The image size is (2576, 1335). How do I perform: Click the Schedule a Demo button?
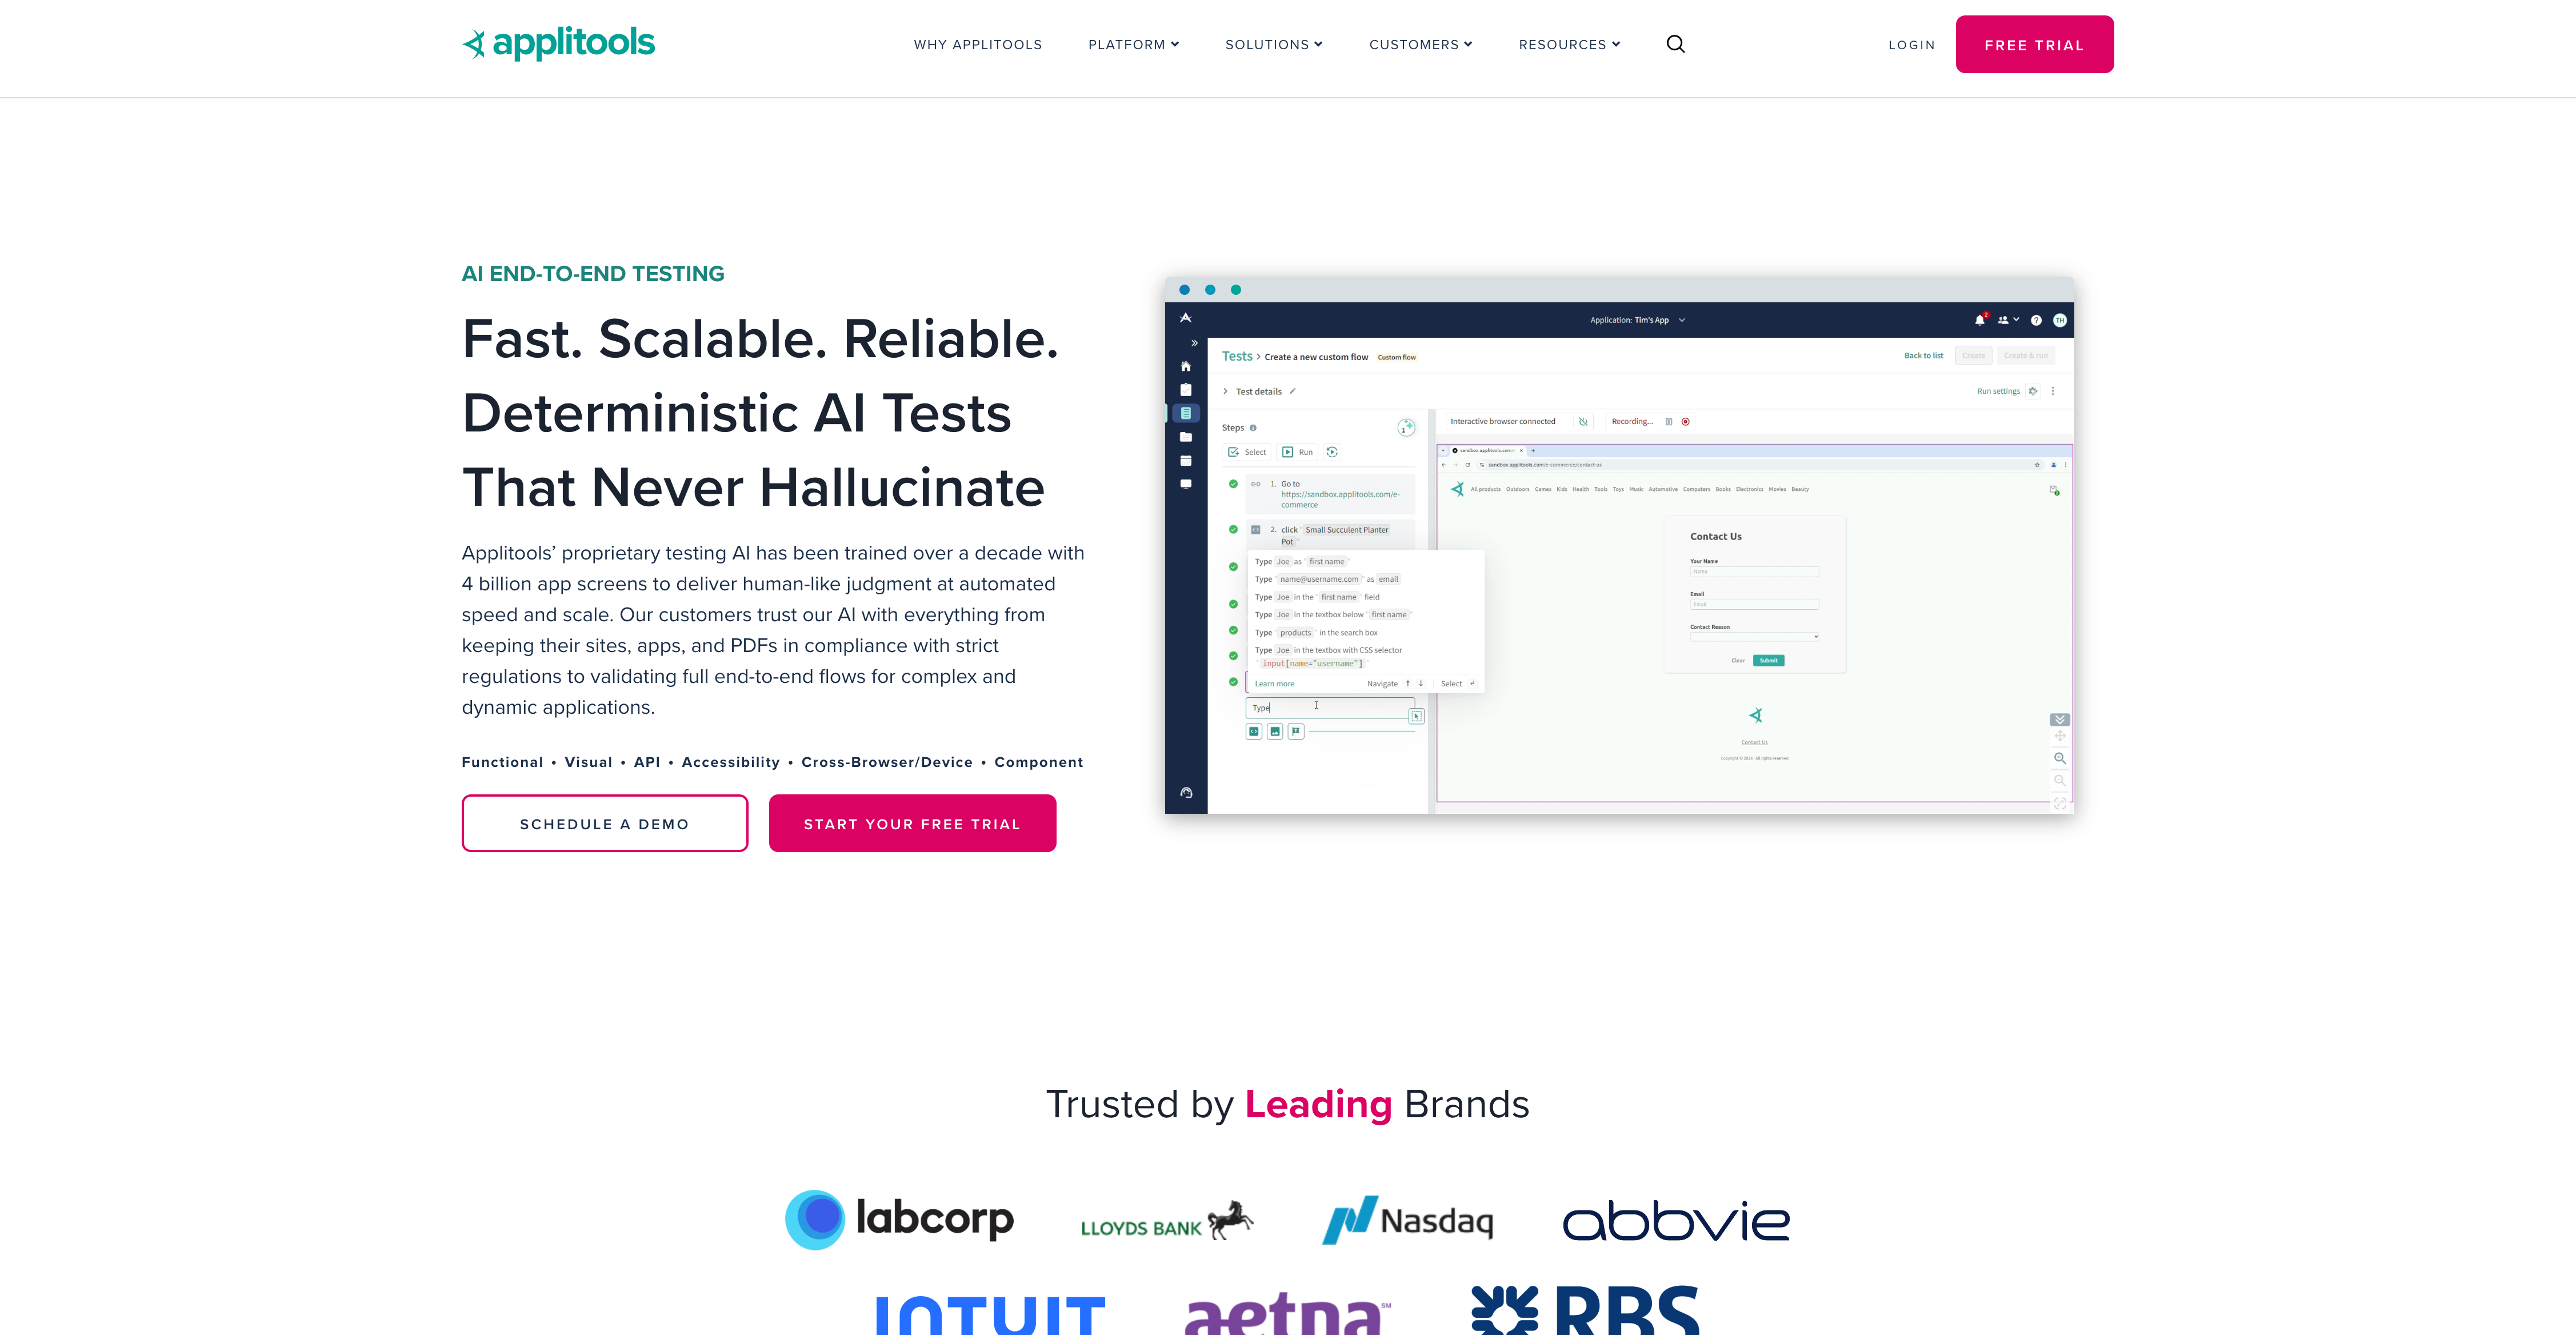pyautogui.click(x=604, y=823)
